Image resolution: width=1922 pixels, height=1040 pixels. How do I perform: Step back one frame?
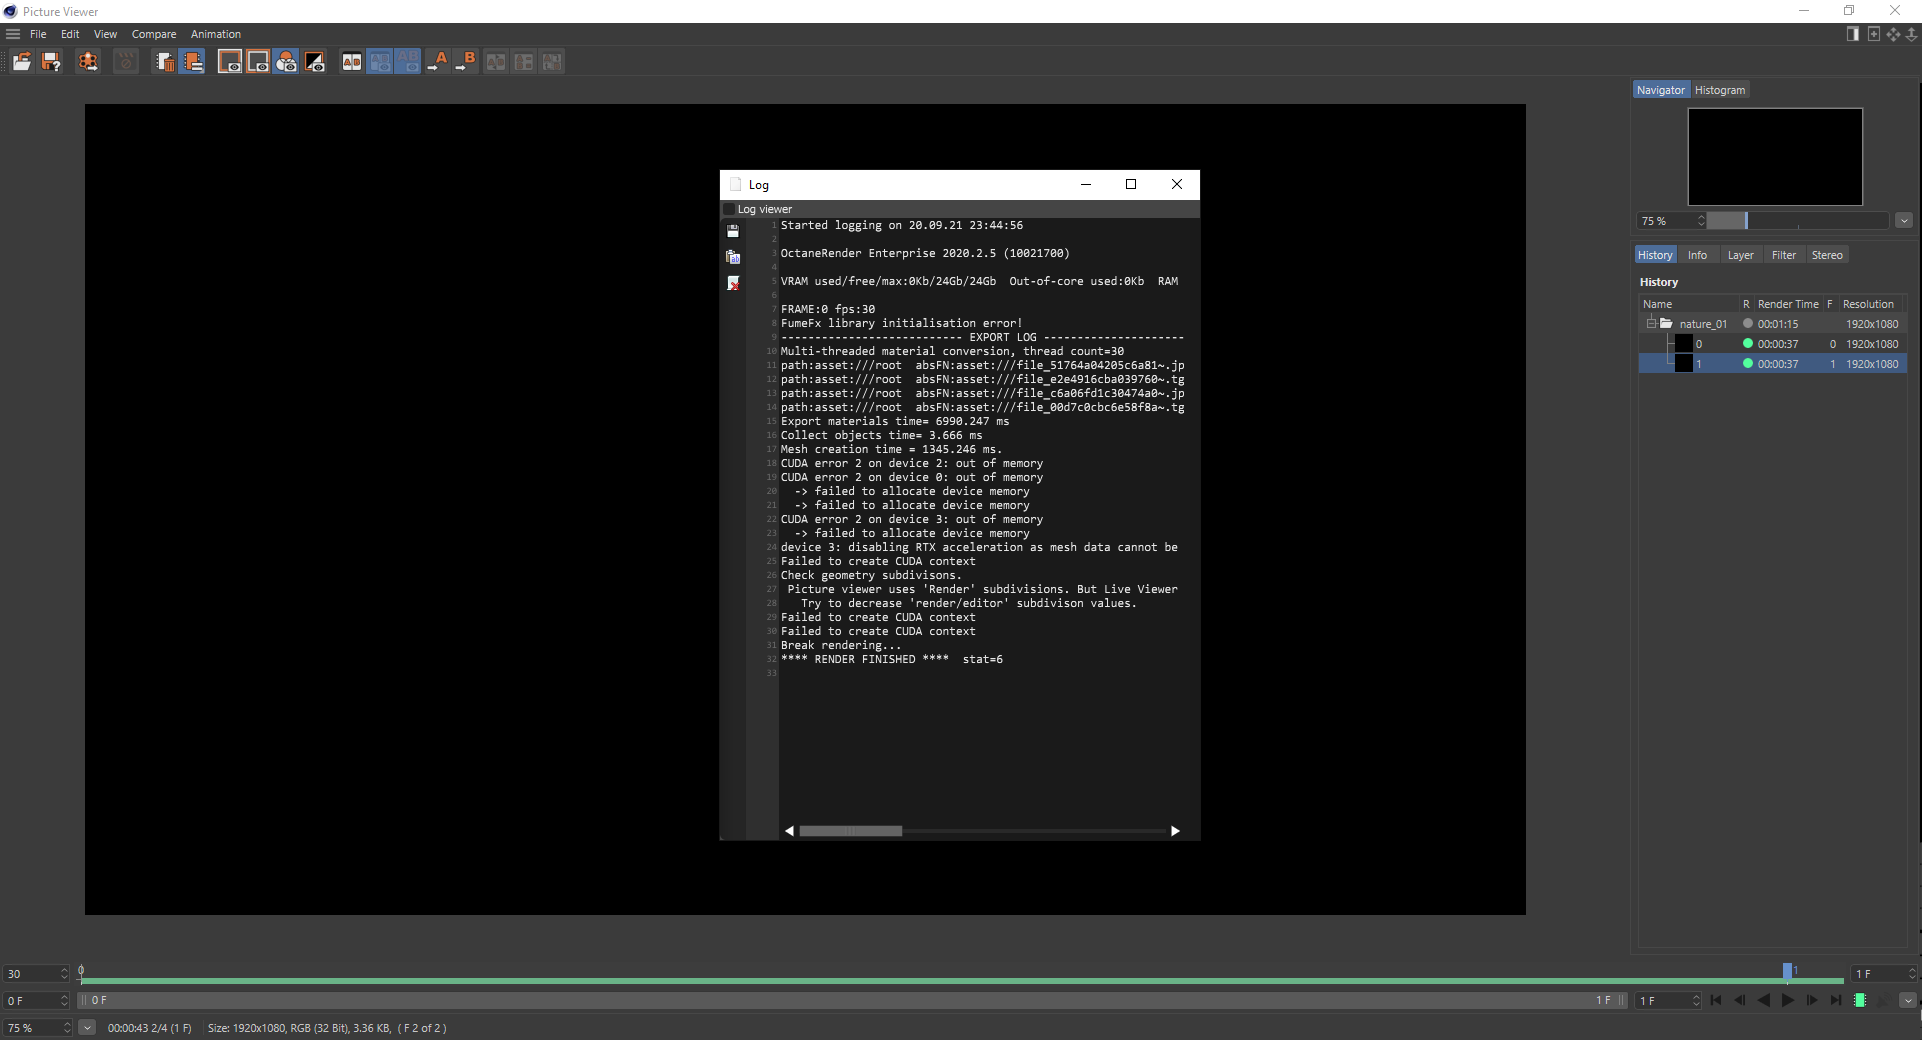[x=1740, y=1000]
